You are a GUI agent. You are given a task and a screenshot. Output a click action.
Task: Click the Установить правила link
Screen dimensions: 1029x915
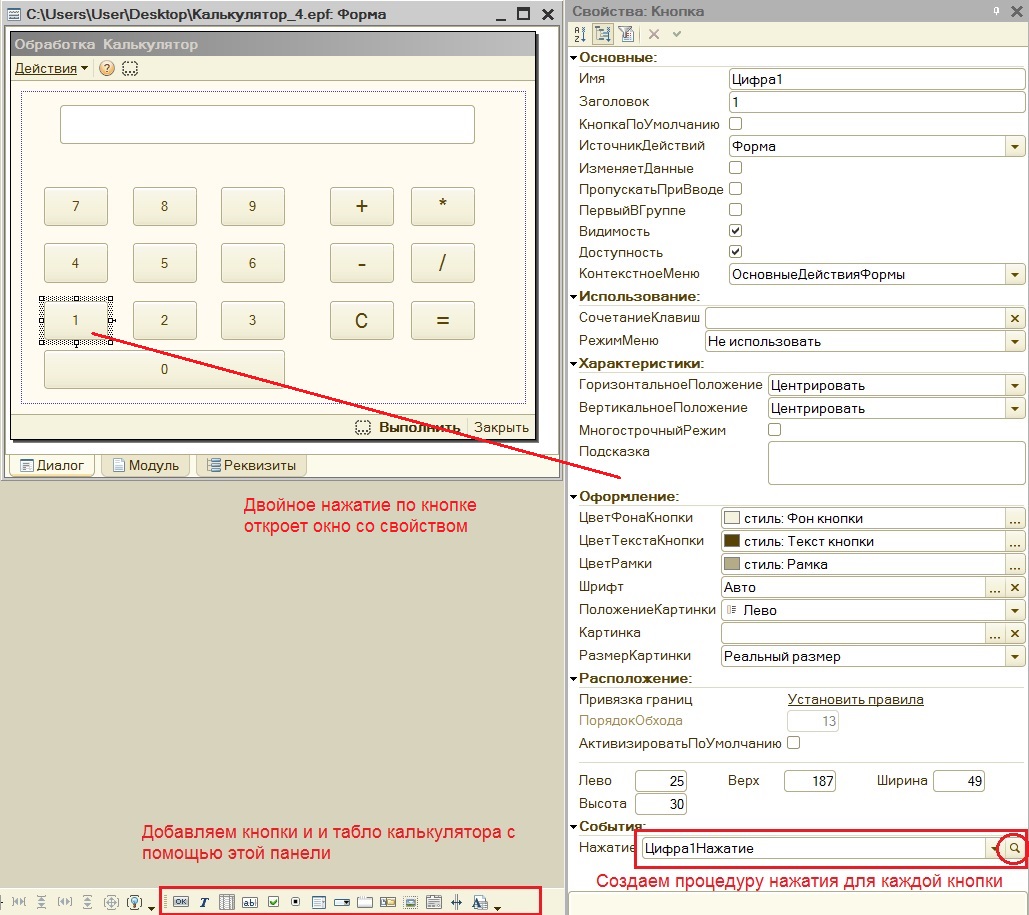[x=855, y=700]
